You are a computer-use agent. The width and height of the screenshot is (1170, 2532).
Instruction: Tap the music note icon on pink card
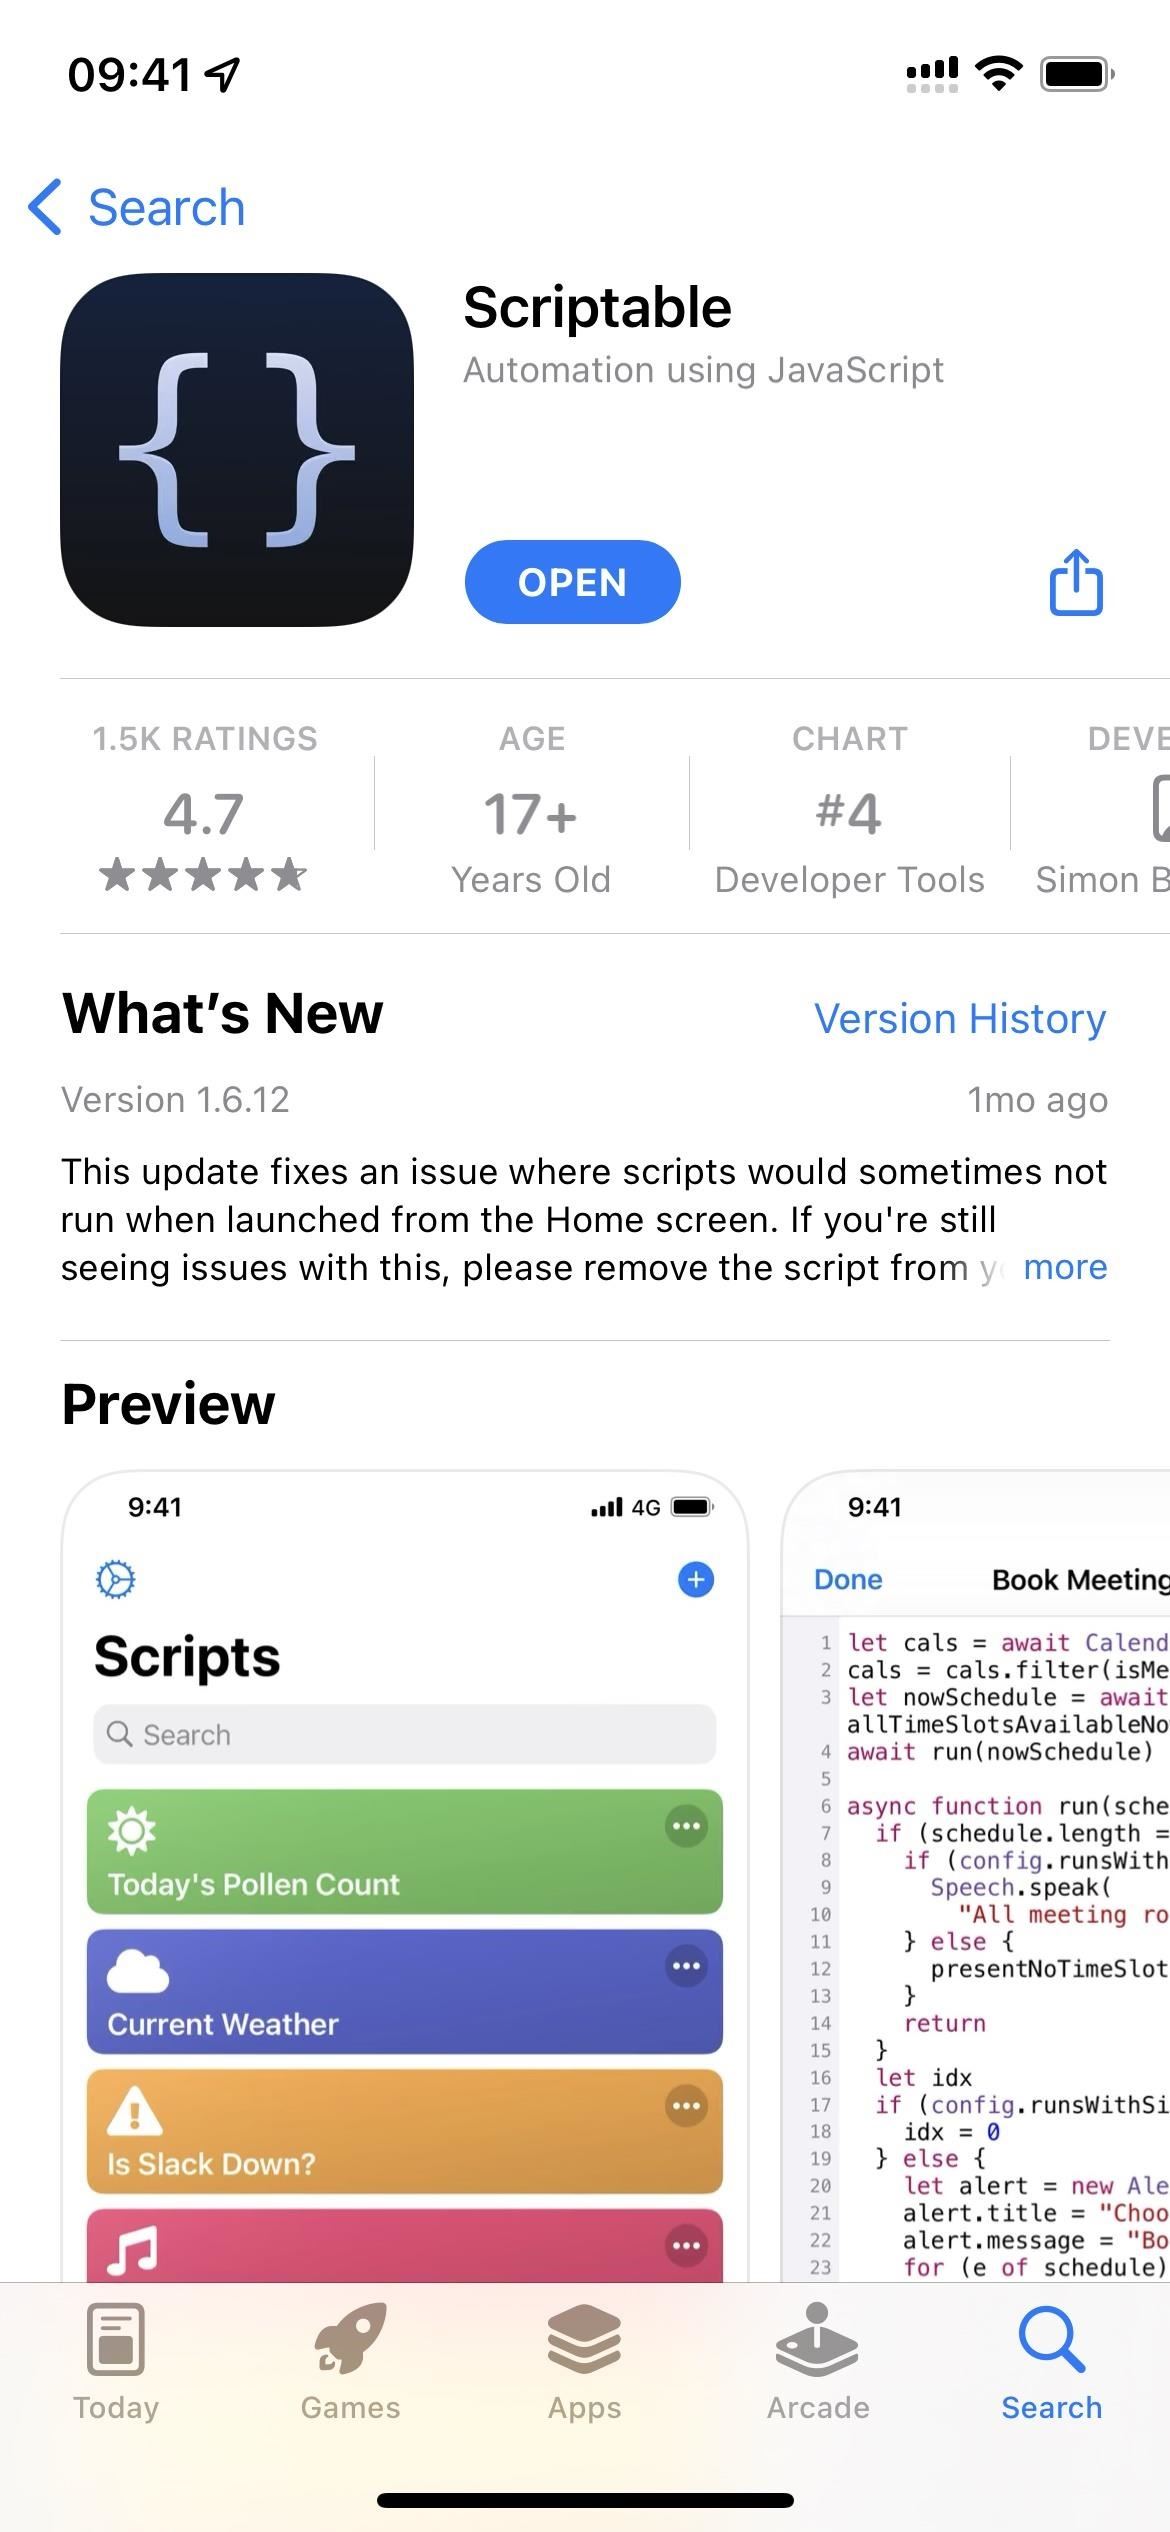pos(133,2250)
